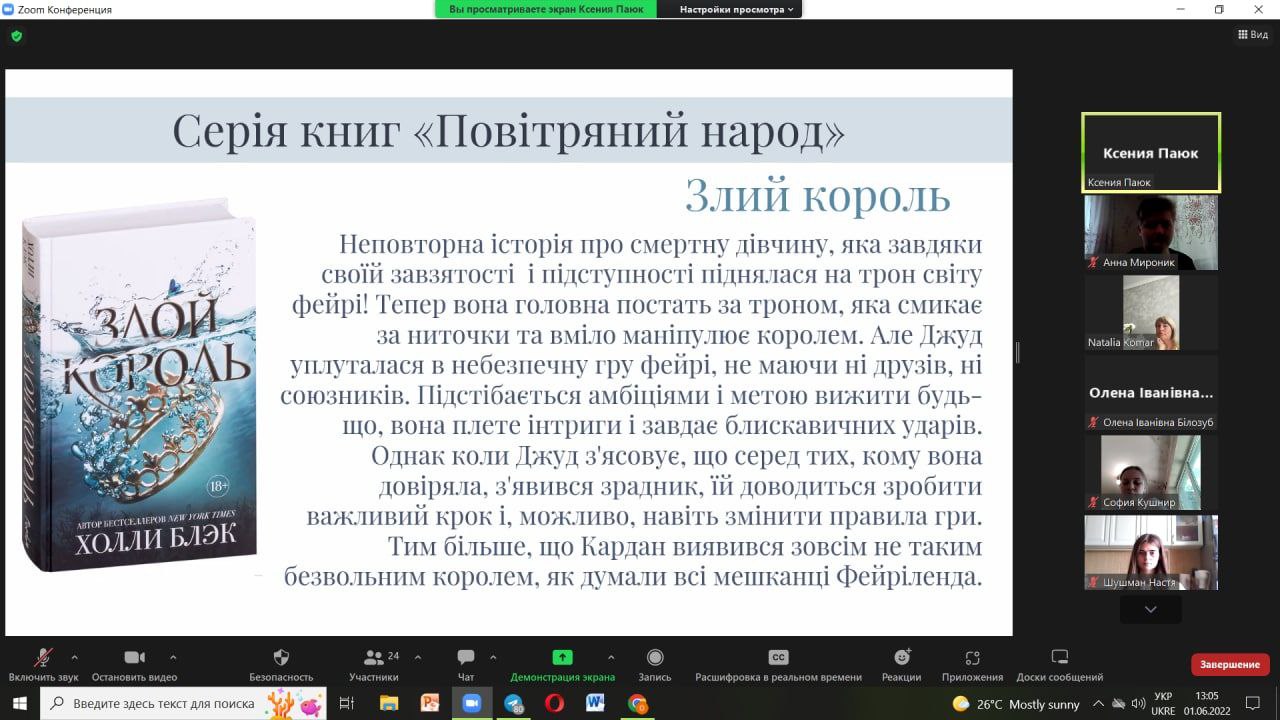Open Task View on the taskbar
1280x720 pixels.
point(347,703)
